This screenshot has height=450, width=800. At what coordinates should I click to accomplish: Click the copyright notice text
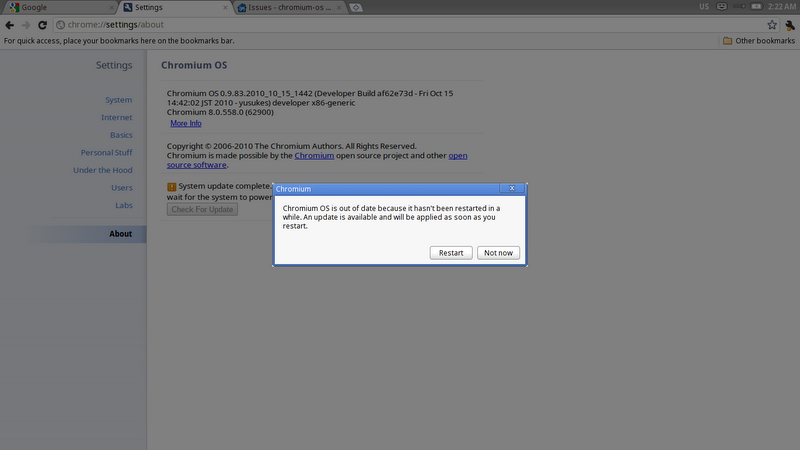click(291, 146)
